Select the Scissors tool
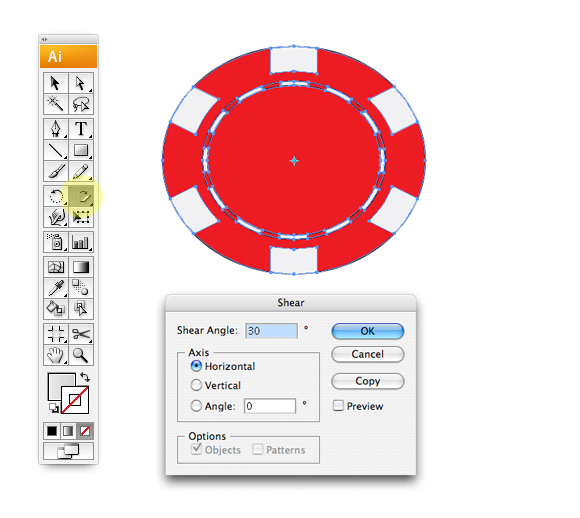 [81, 334]
